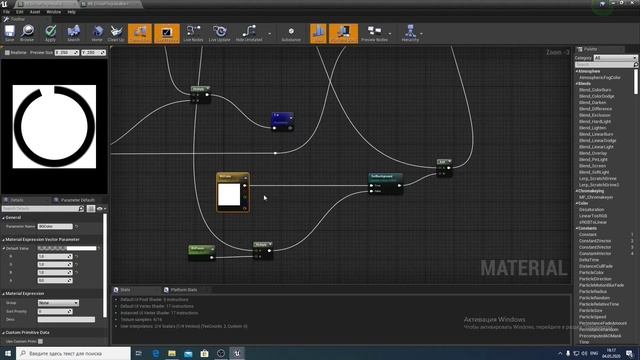Click the Preview Nodes toolbar icon
The image size is (640, 360).
pos(374,33)
